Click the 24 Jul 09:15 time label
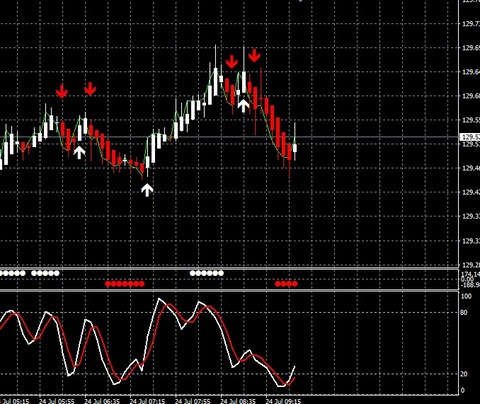The width and height of the screenshot is (480, 404). coord(283,401)
